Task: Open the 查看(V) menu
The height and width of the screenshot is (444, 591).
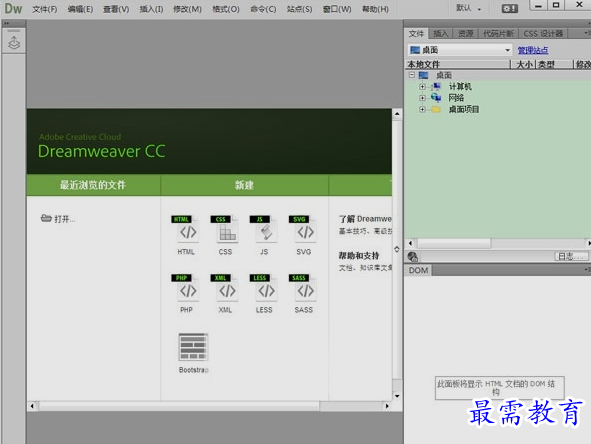Action: [116, 9]
